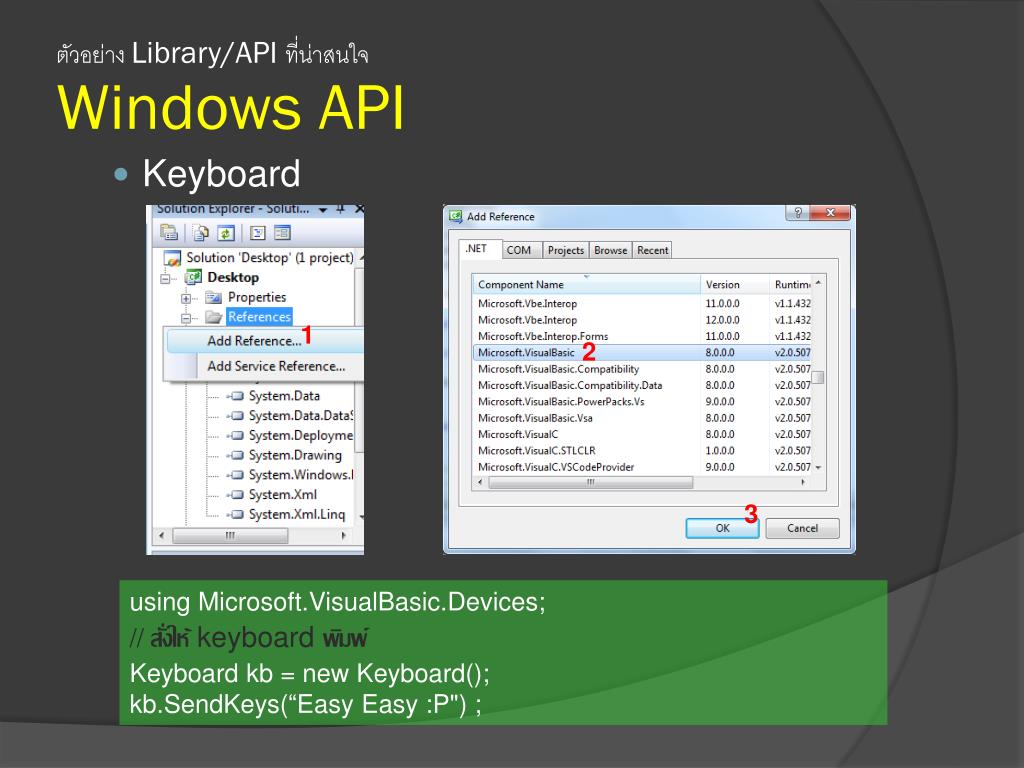Sort by Component Name column header

(586, 285)
